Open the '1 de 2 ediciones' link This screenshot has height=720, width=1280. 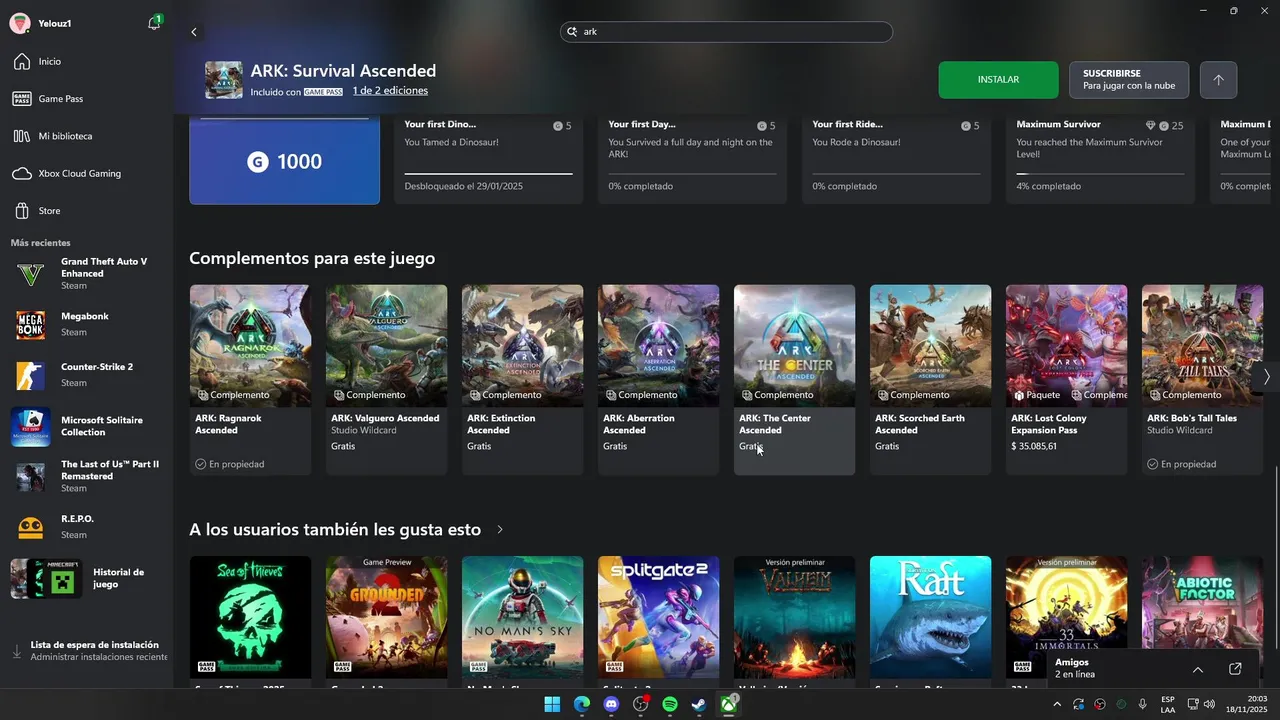pyautogui.click(x=390, y=91)
